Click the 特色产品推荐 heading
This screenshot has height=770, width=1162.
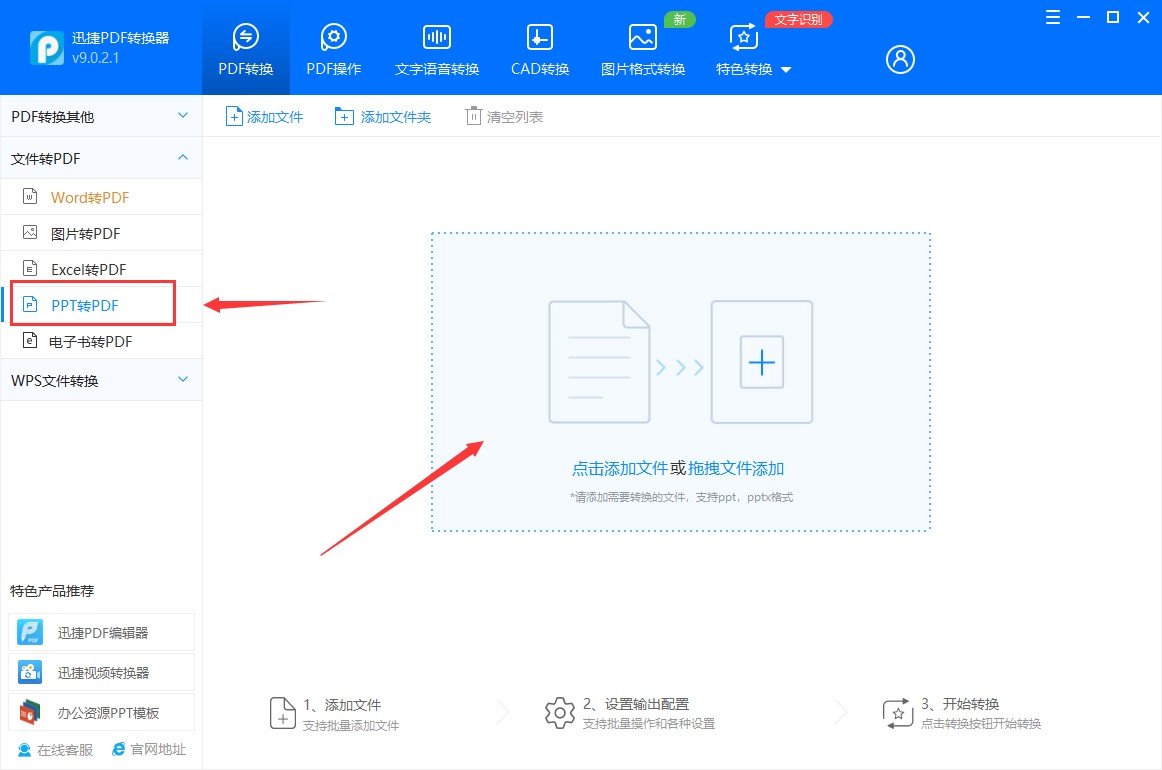(52, 591)
